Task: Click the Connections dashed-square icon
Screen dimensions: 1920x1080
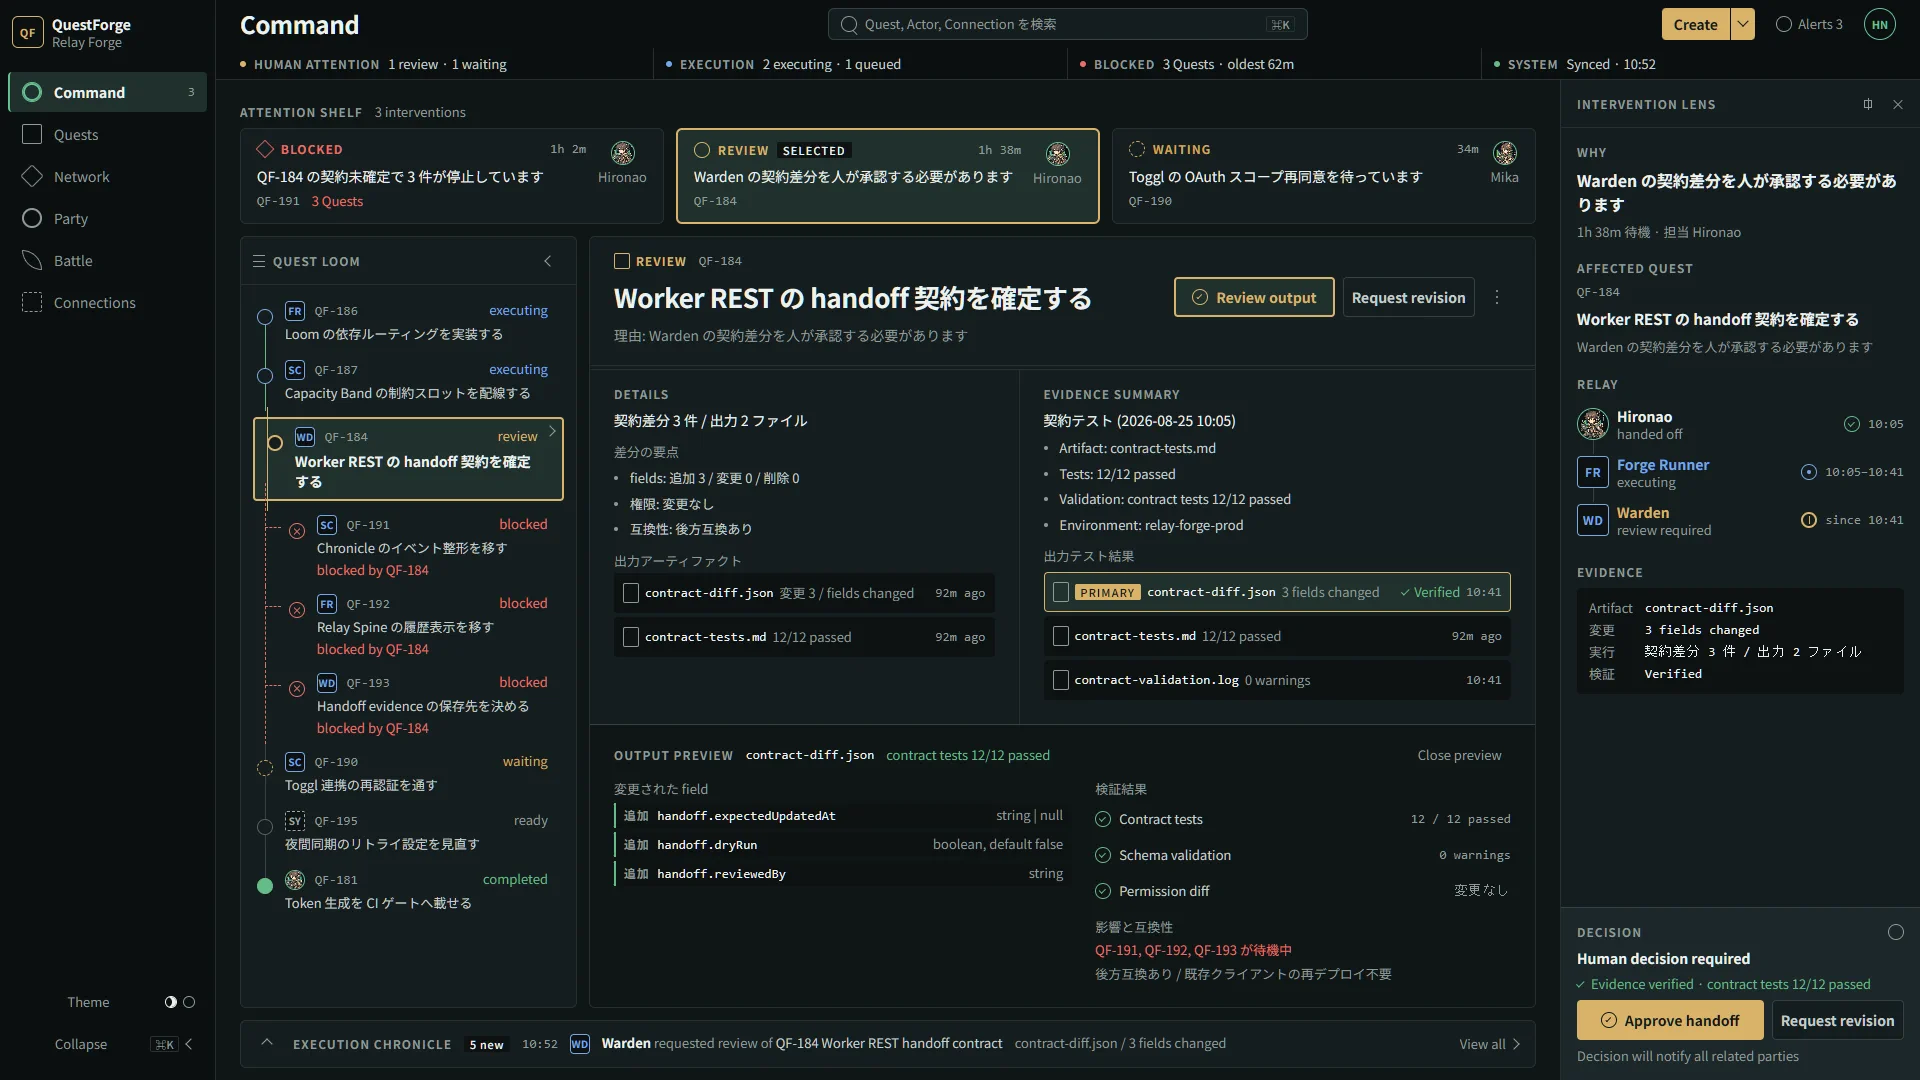Action: [32, 302]
